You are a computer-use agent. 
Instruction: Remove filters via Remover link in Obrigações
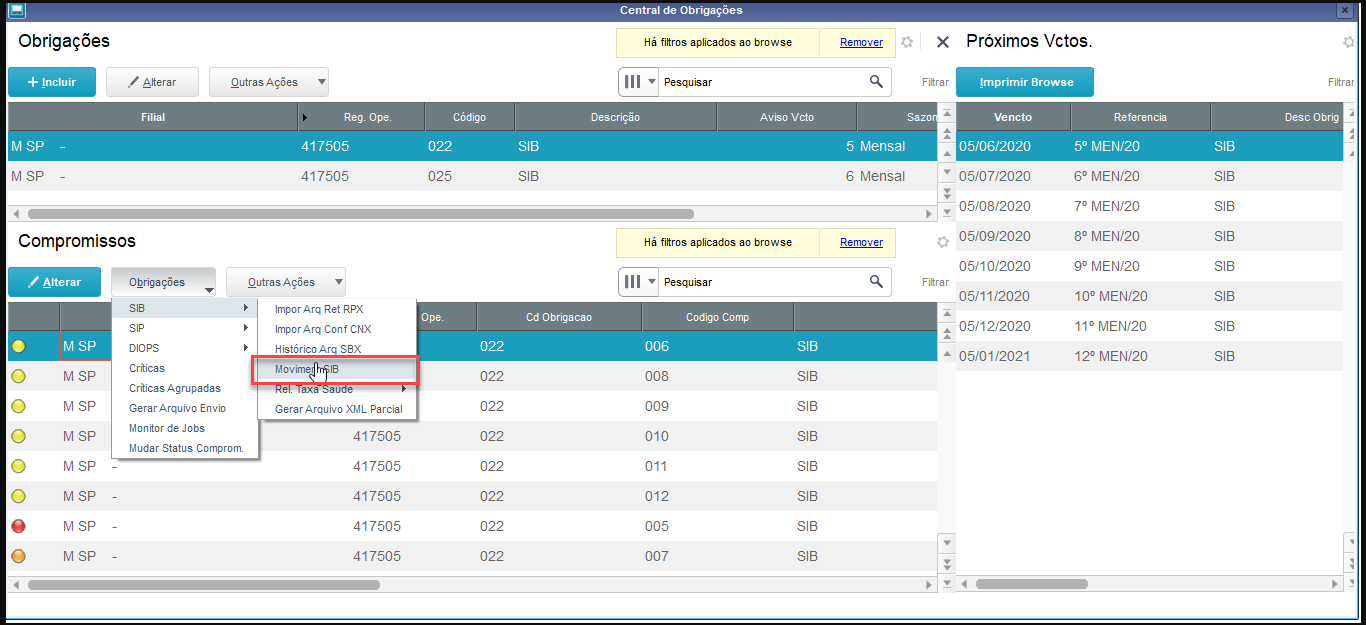[861, 42]
